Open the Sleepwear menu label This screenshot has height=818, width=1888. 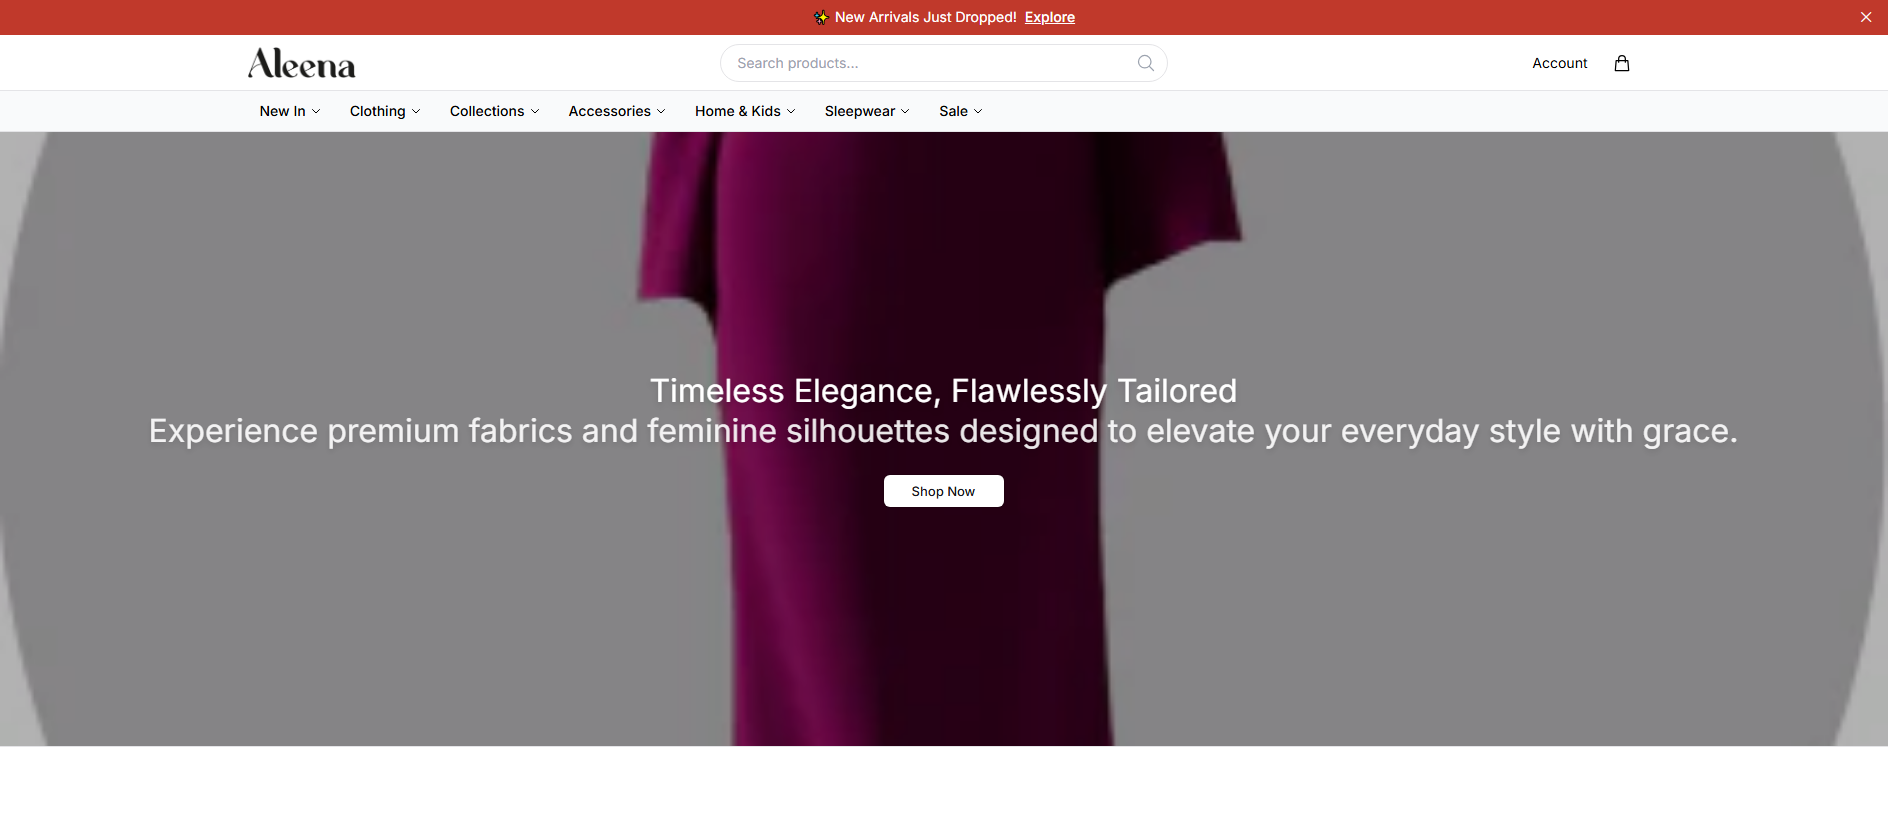860,111
